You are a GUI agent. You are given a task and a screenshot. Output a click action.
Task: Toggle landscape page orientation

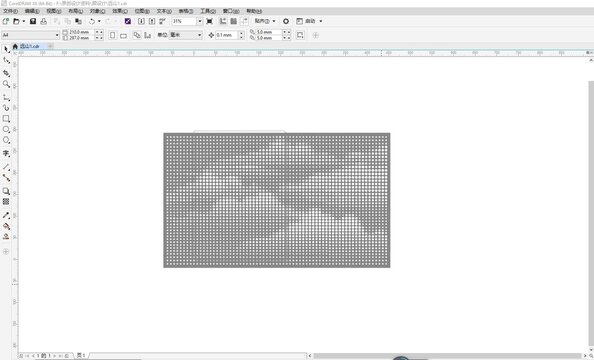[x=123, y=35]
